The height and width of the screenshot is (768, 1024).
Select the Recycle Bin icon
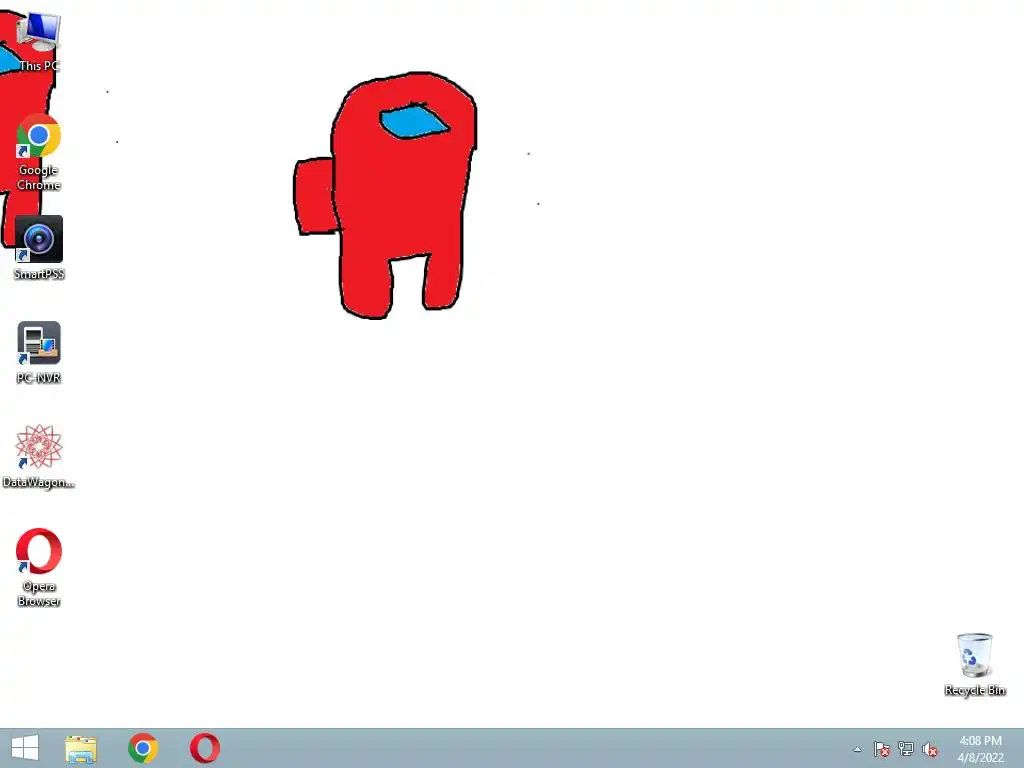click(974, 664)
